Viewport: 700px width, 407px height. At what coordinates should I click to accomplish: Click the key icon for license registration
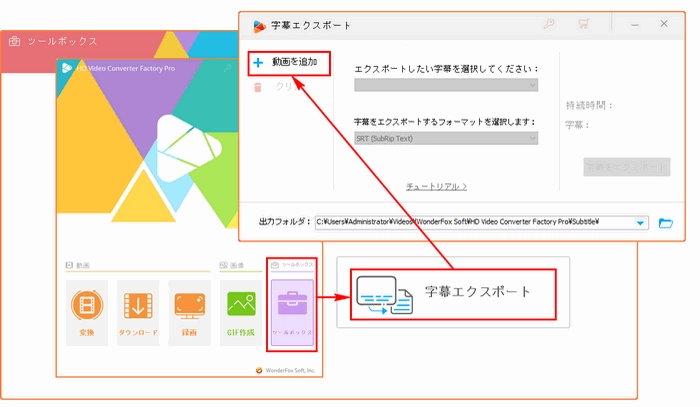[x=548, y=24]
